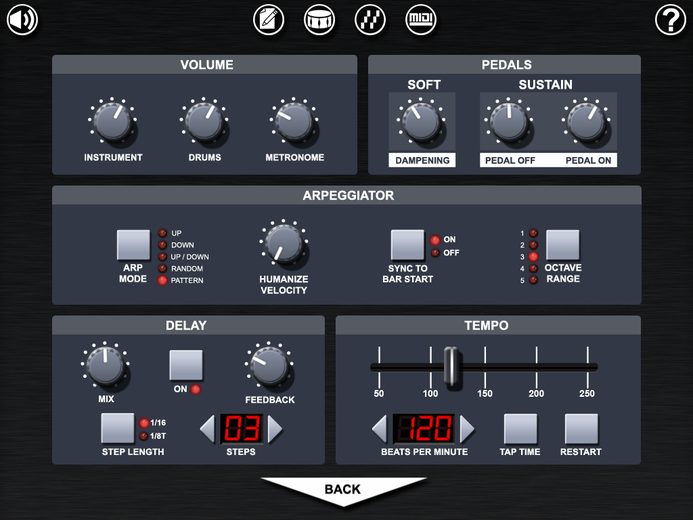Select the sync OFF indicator

tap(435, 253)
